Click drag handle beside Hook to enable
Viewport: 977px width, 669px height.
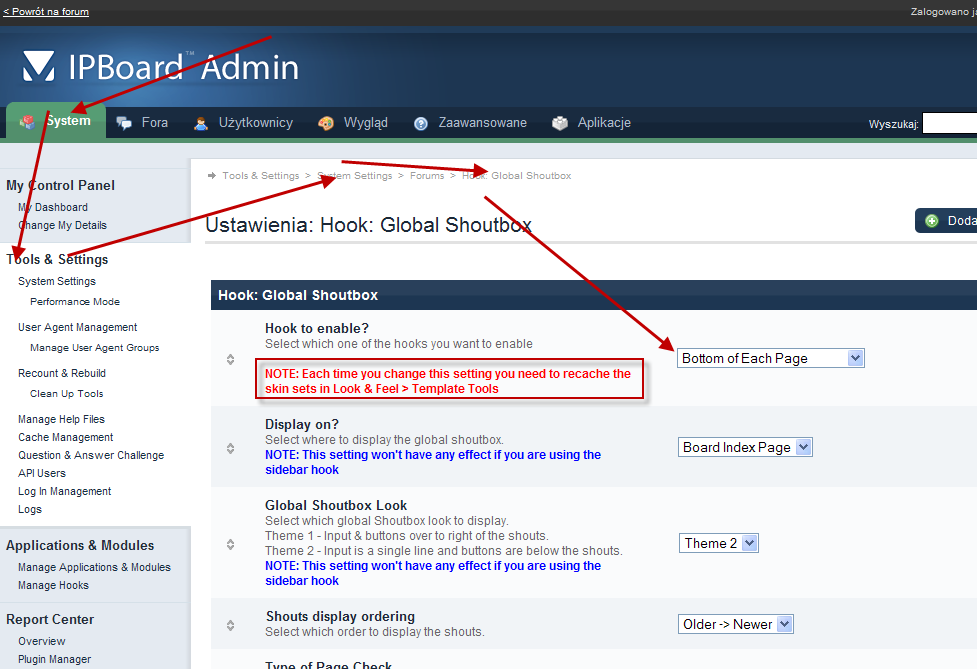pos(230,359)
